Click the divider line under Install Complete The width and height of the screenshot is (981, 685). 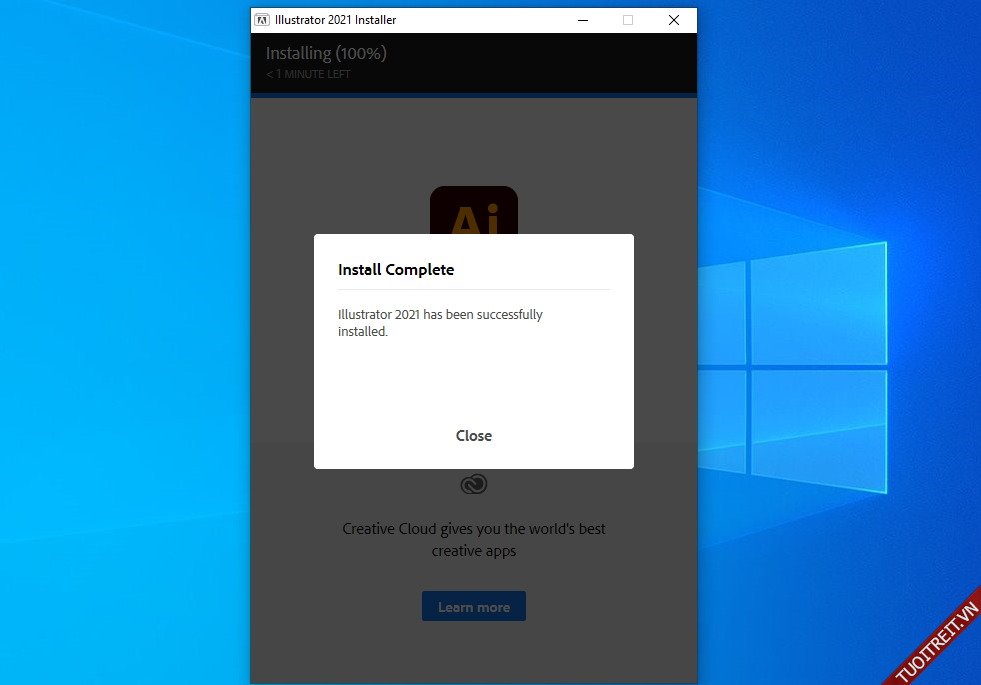(473, 290)
